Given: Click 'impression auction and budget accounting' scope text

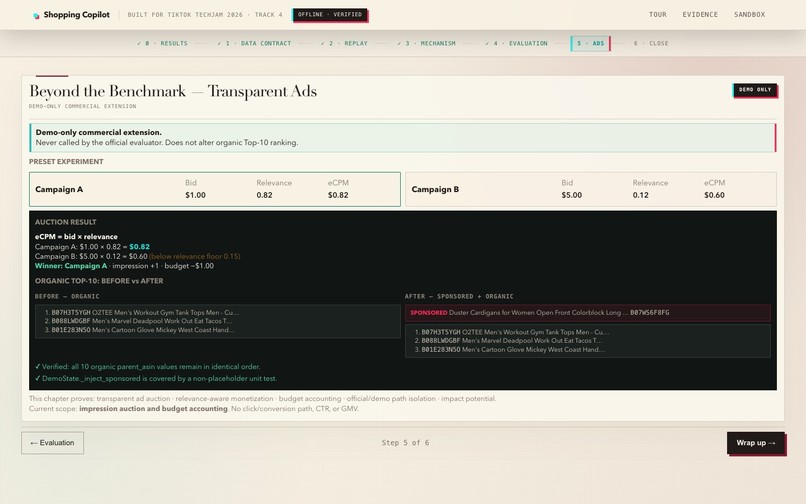Looking at the screenshot, I should point(153,408).
